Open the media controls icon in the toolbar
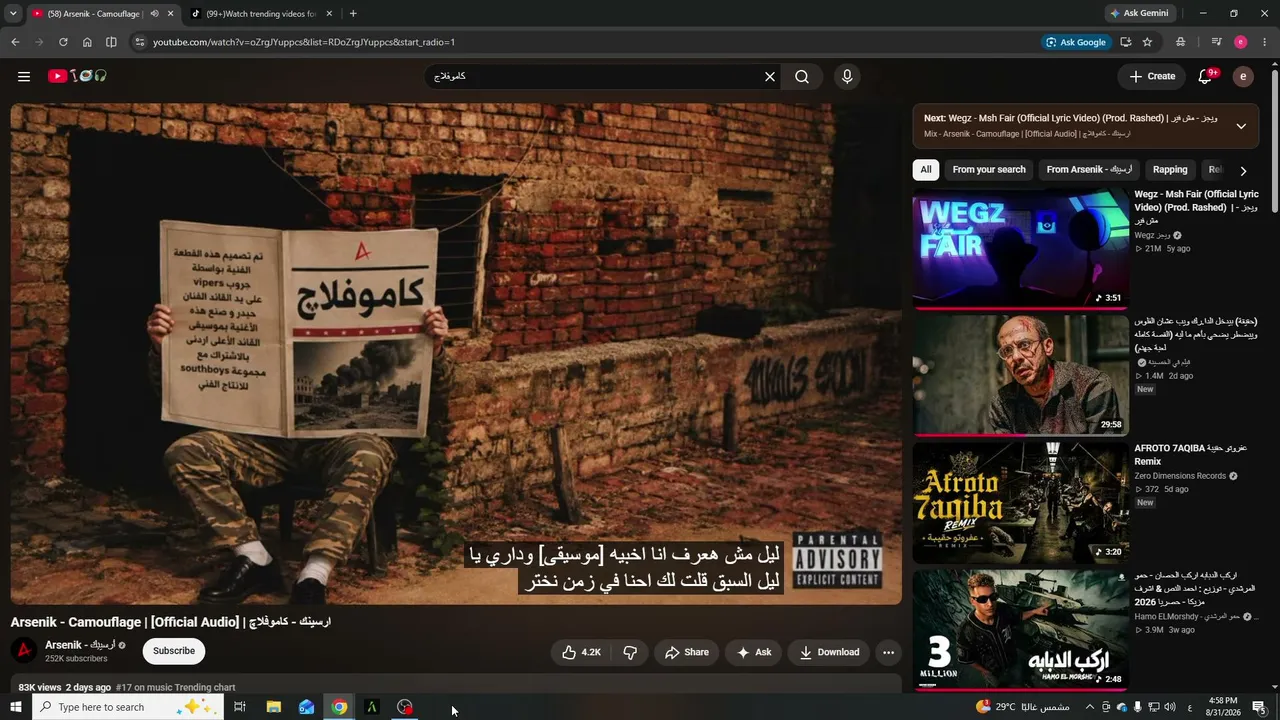 tap(1216, 42)
